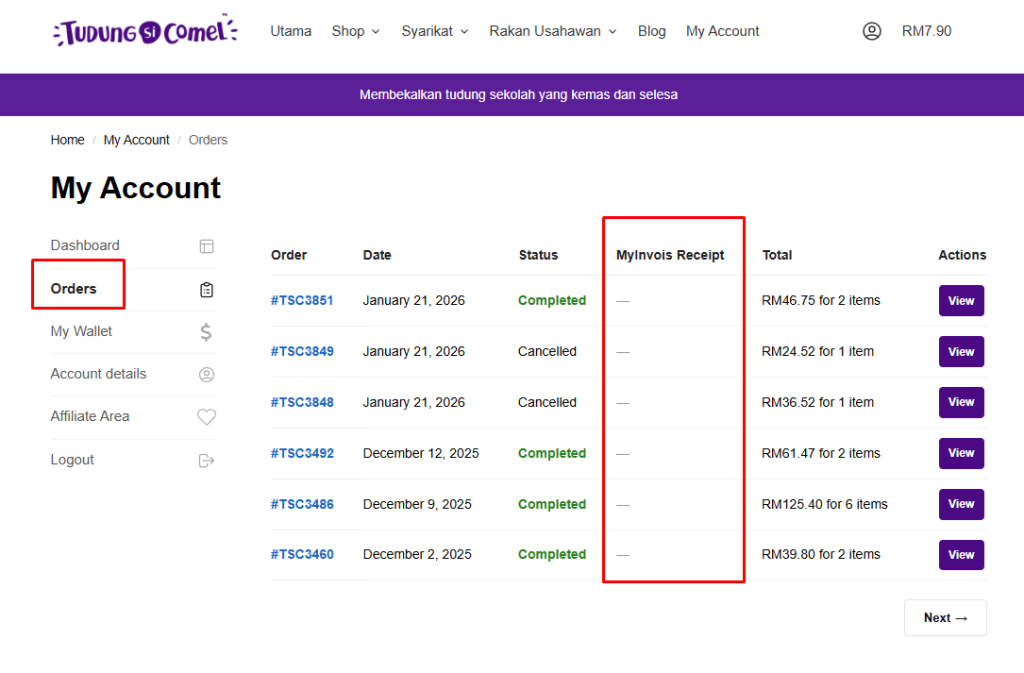
Task: View order #TSC3851 details button
Action: point(961,300)
